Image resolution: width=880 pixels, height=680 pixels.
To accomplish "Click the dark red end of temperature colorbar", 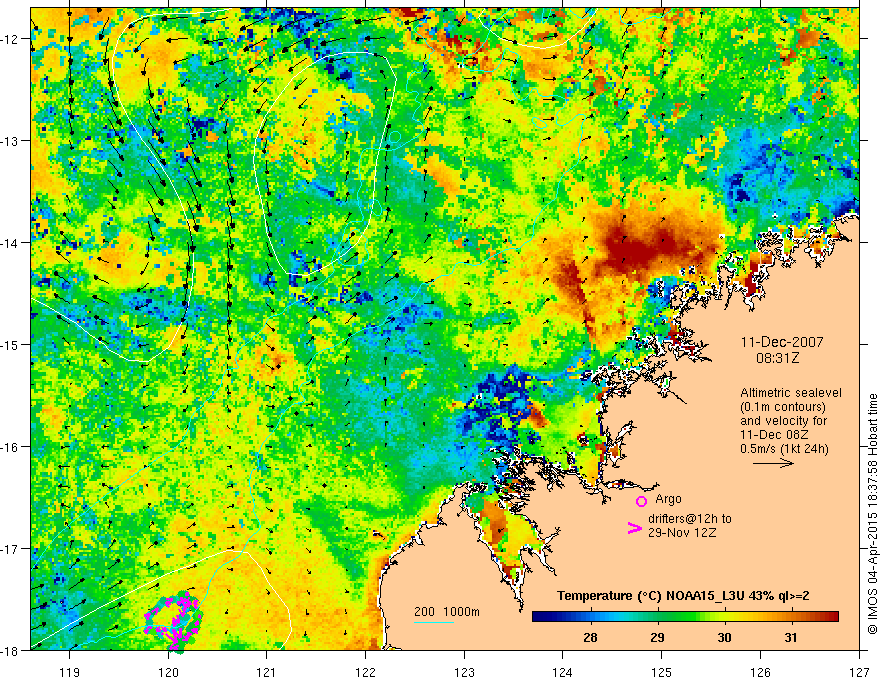I will click(x=832, y=617).
